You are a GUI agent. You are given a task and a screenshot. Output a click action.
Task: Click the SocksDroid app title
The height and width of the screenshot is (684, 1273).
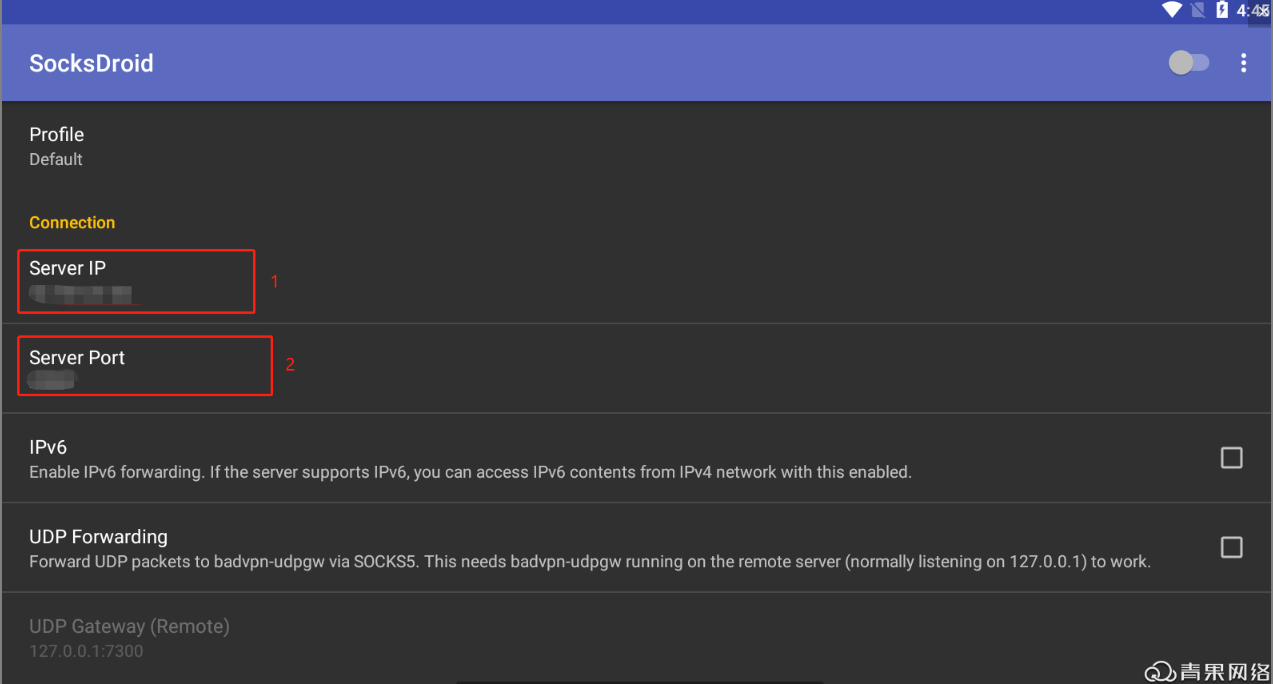tap(91, 63)
